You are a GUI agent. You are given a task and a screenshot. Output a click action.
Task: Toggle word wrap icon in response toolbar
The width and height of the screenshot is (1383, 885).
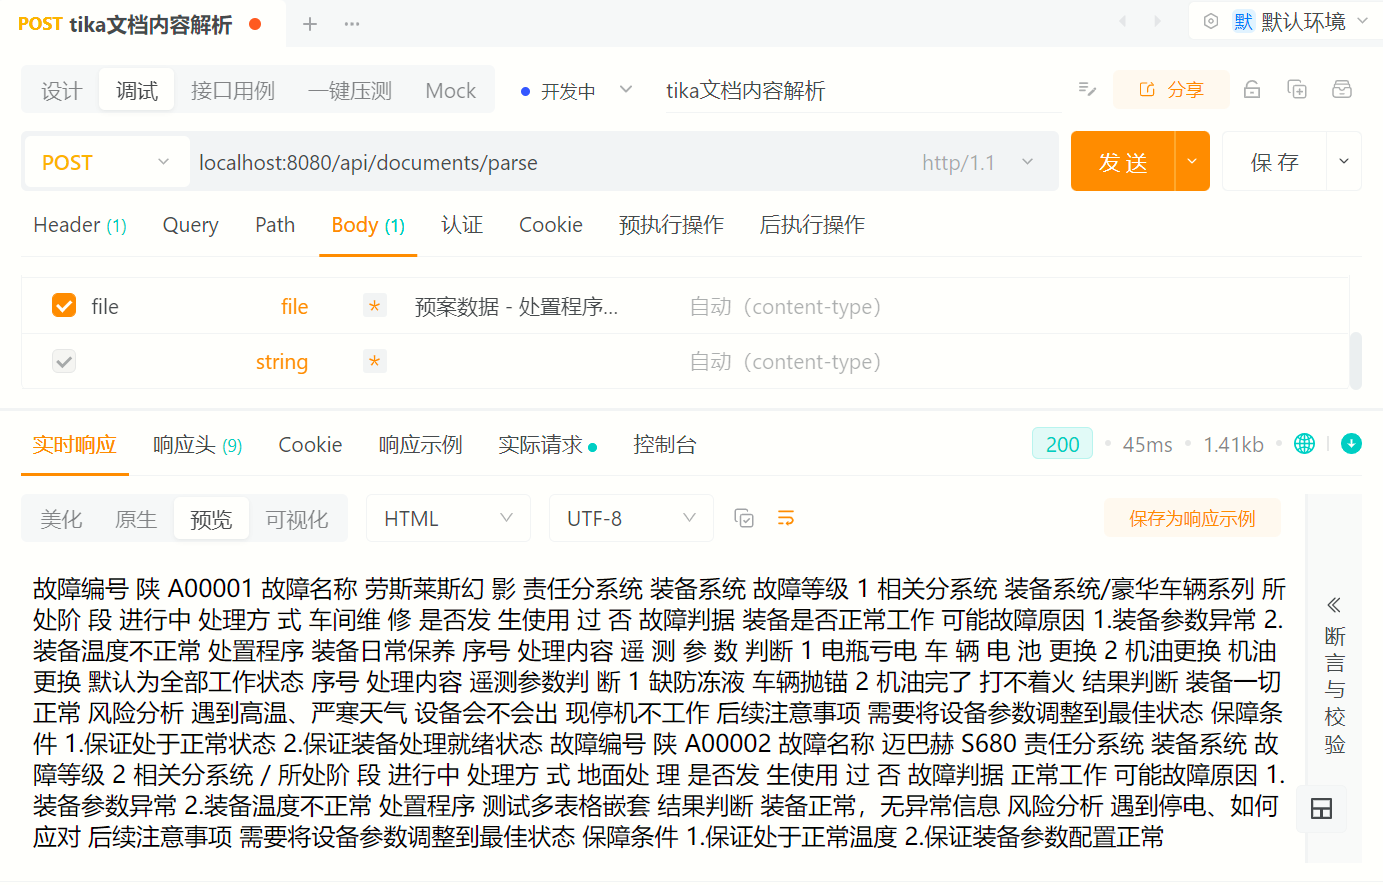point(786,518)
